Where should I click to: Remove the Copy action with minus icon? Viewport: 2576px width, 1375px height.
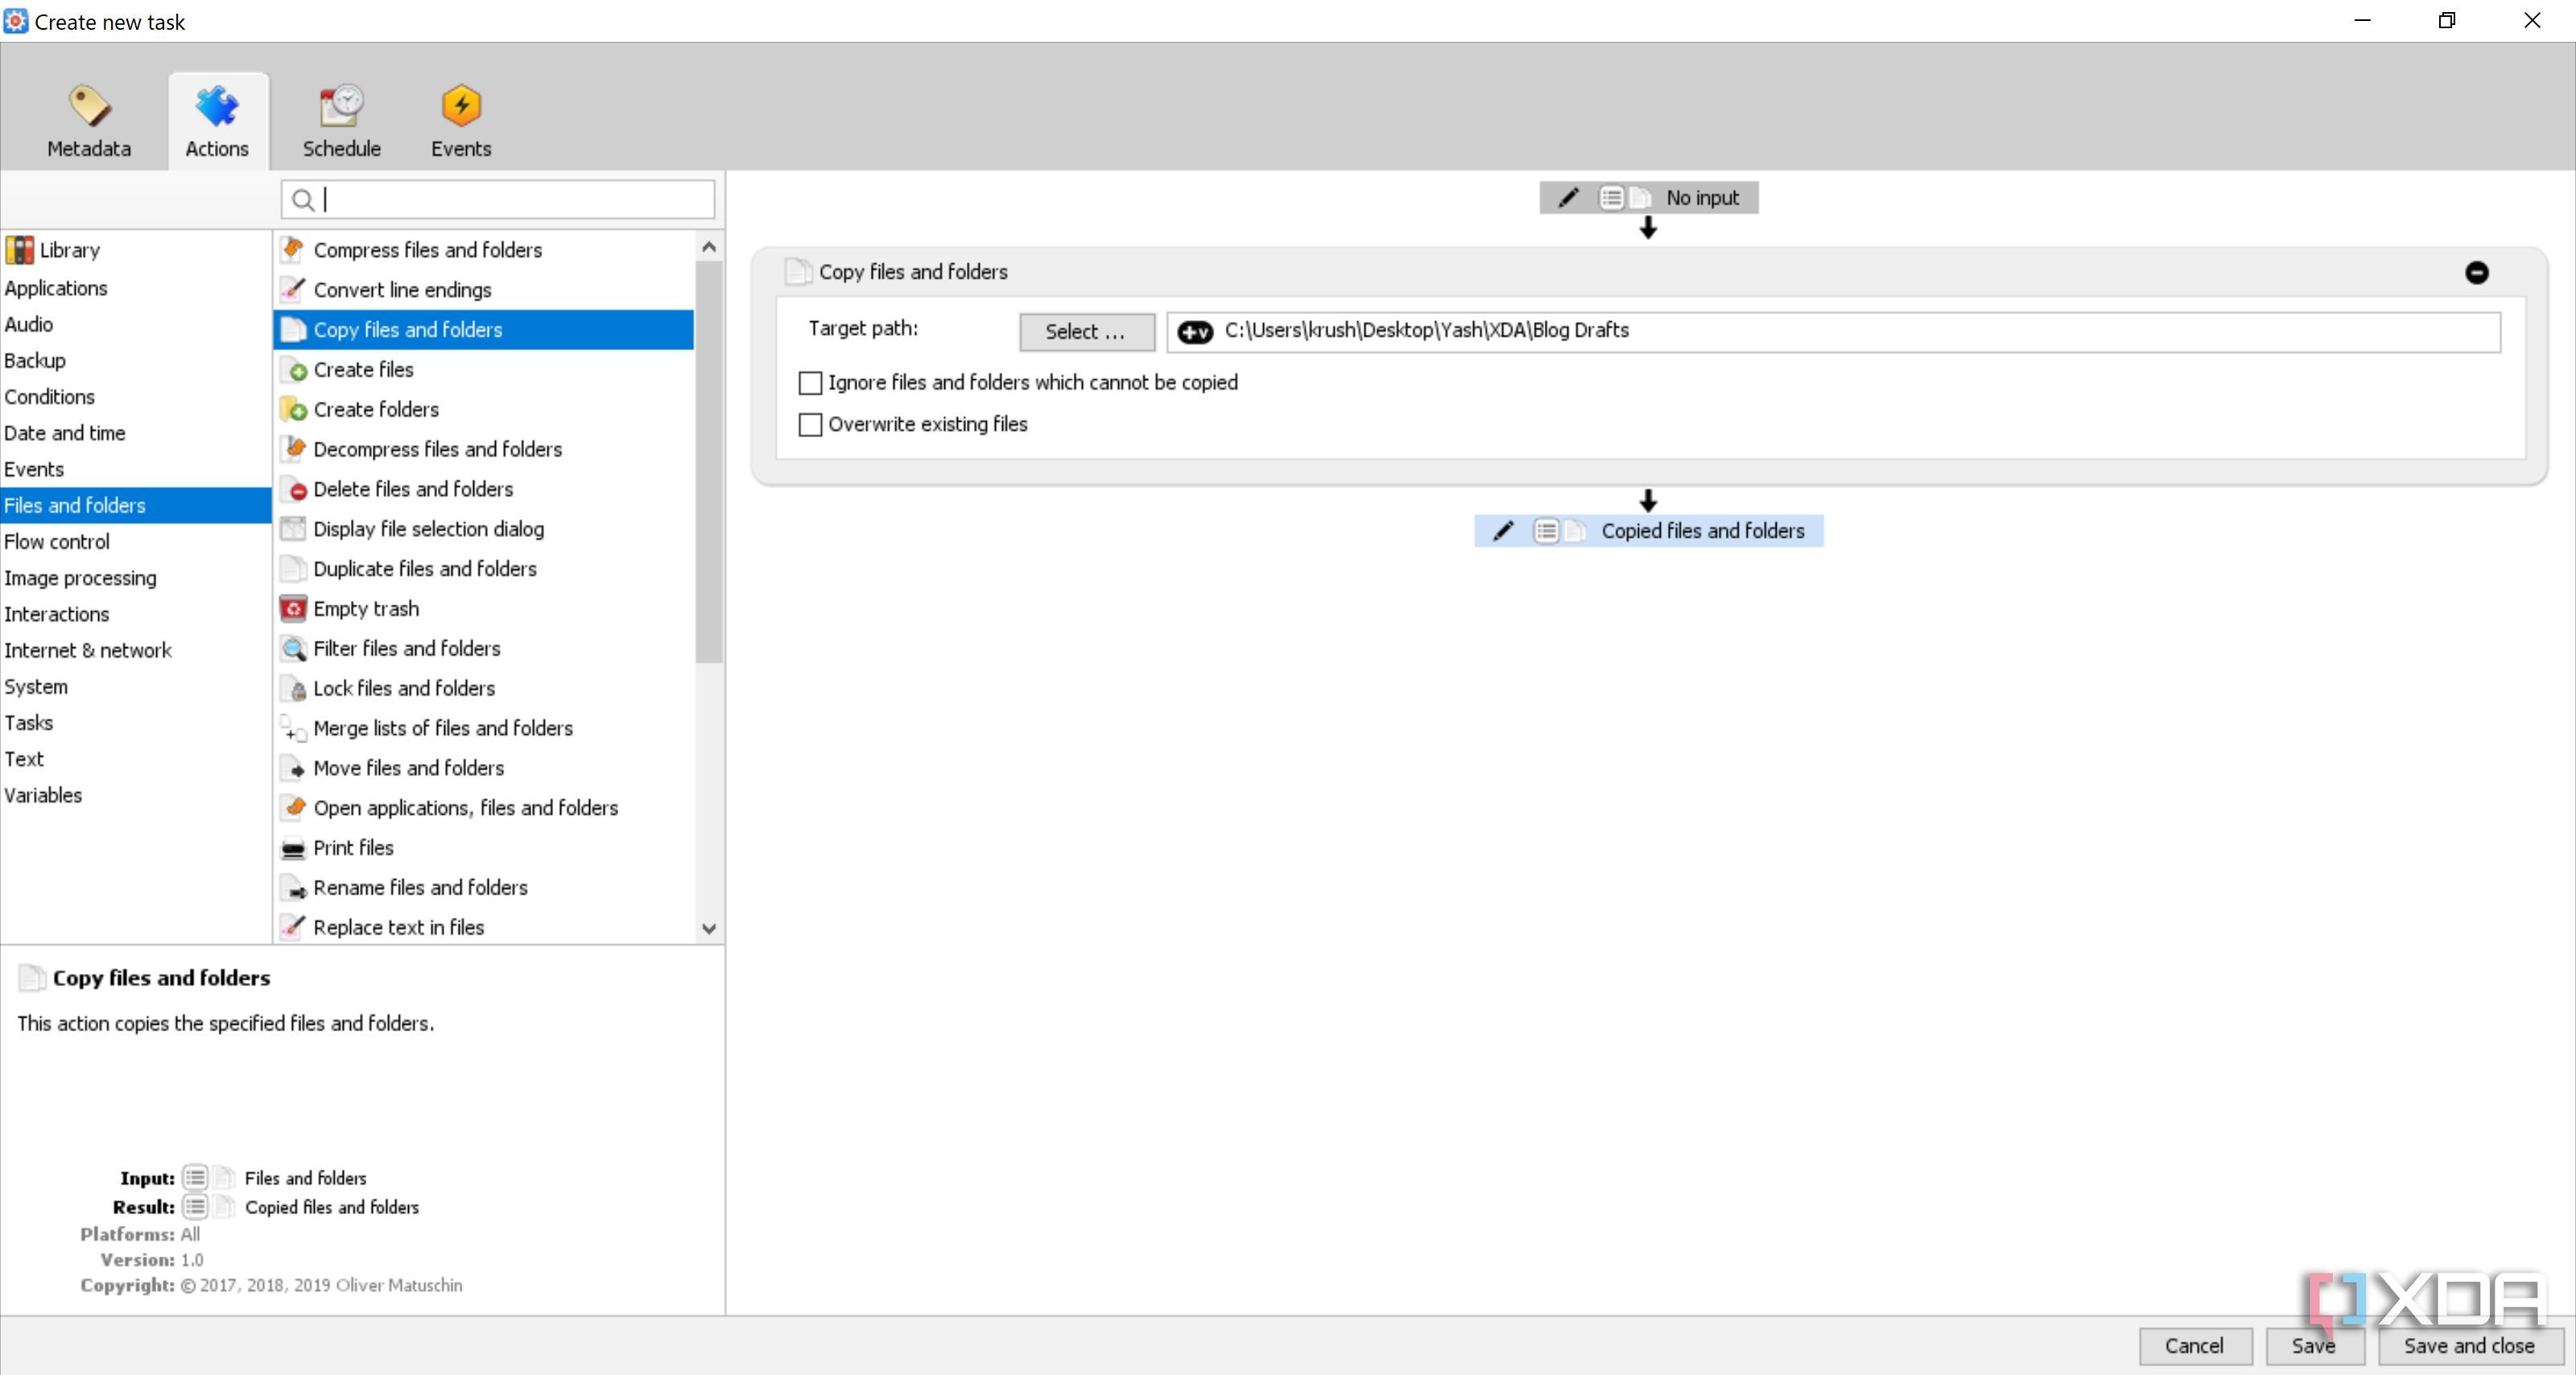[x=2476, y=272]
